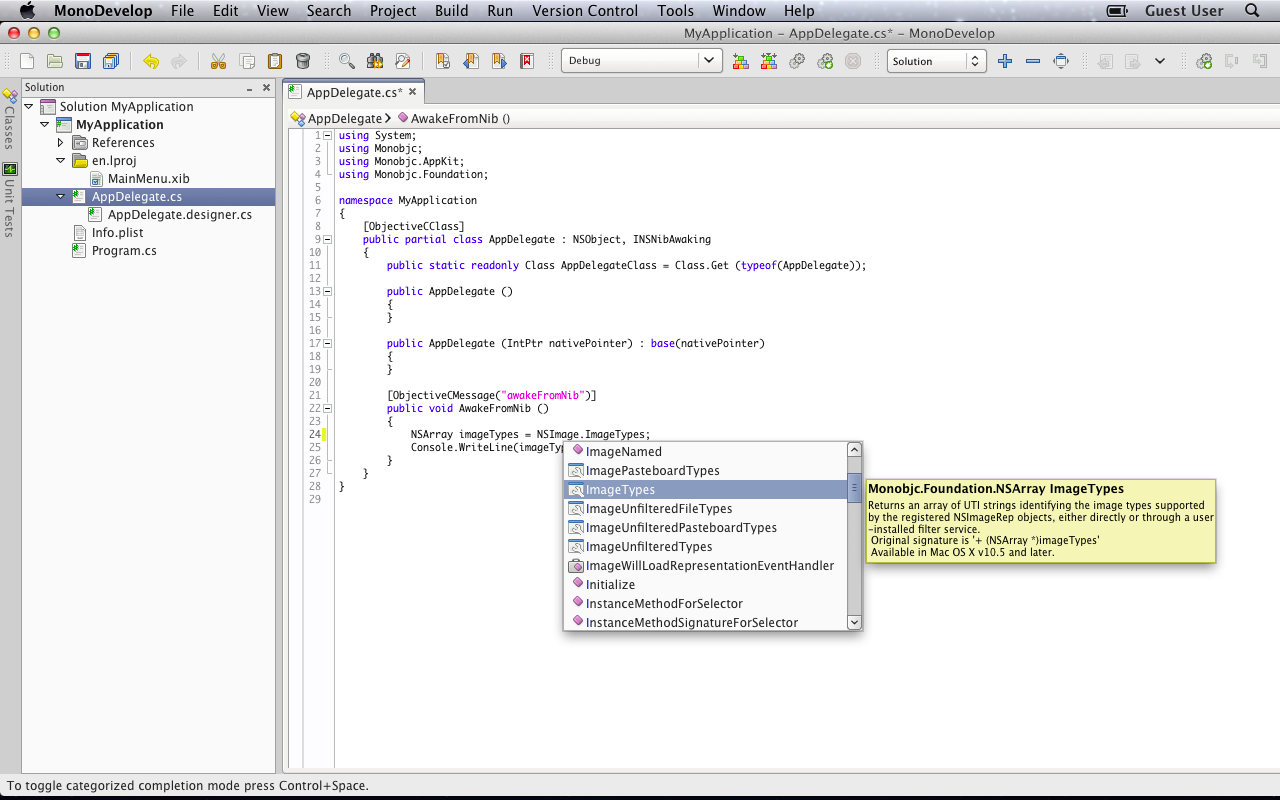Choose ImagePasteboardTypes from completion list
Viewport: 1280px width, 800px height.
point(652,471)
